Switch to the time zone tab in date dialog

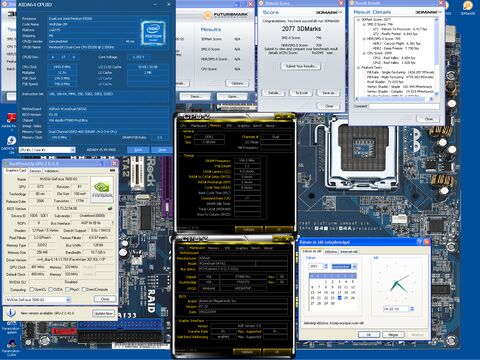click(x=331, y=251)
